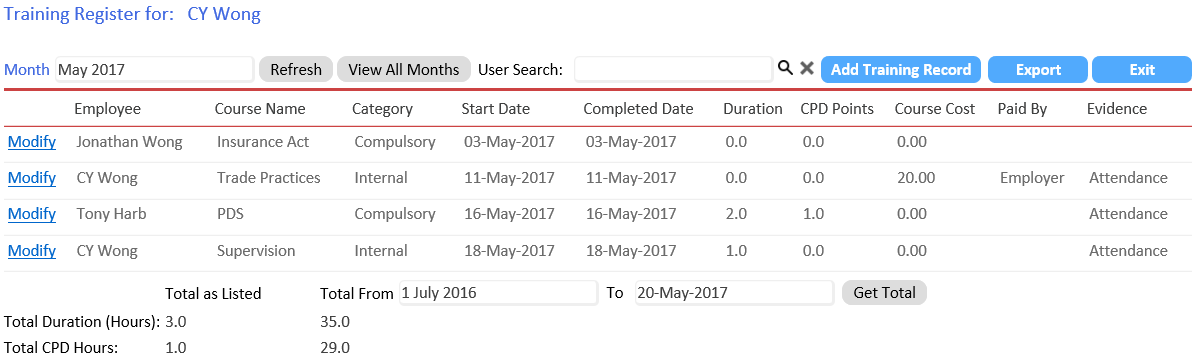The width and height of the screenshot is (1195, 363).
Task: Click the Course Name column header
Action: 260,109
